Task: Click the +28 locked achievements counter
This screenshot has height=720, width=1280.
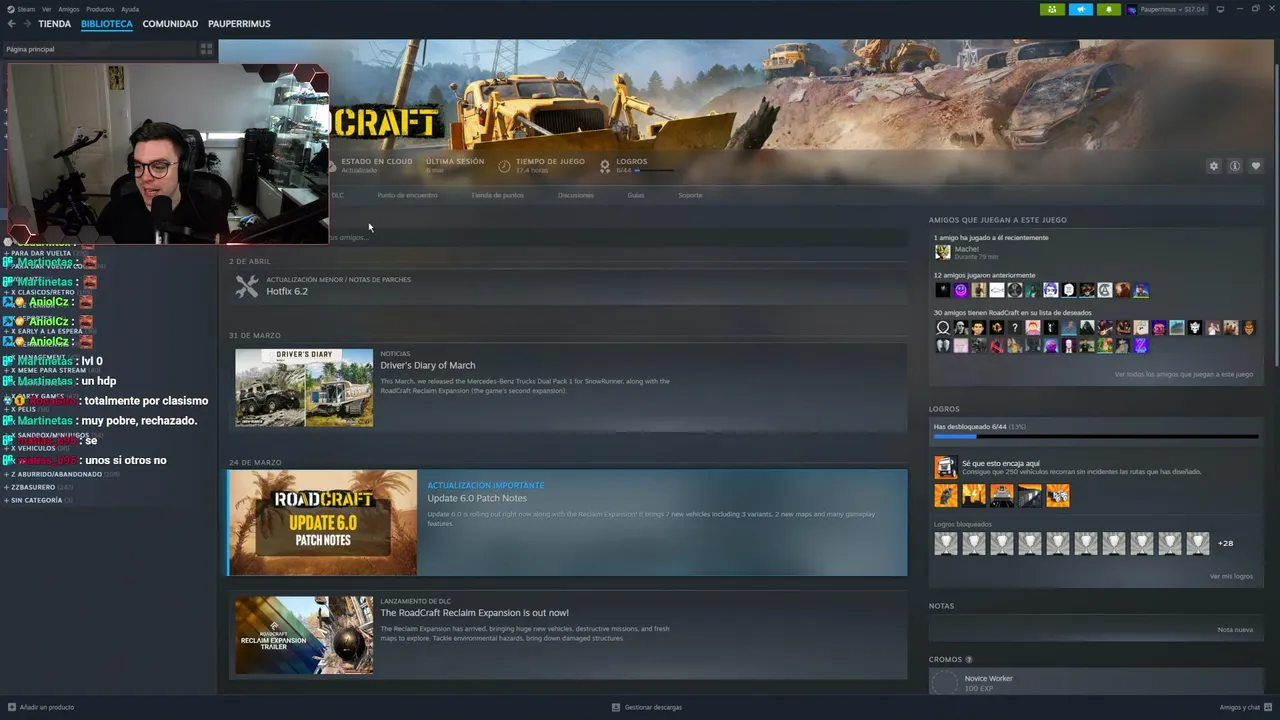Action: coord(1225,543)
